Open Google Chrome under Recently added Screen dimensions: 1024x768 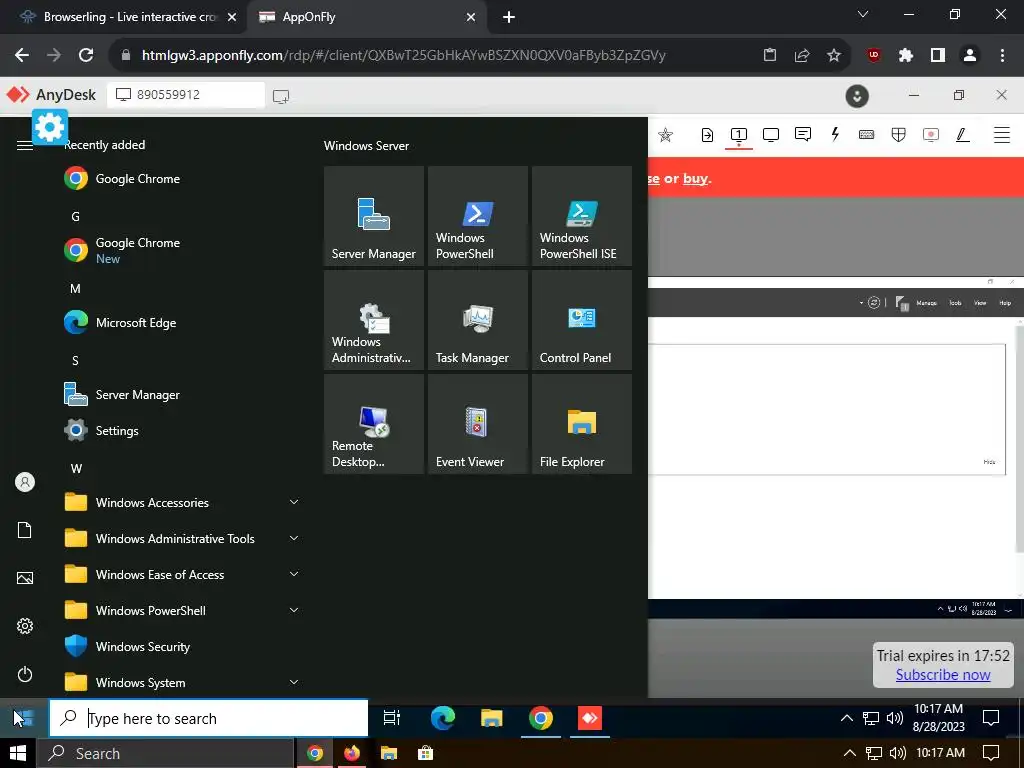[x=183, y=178]
